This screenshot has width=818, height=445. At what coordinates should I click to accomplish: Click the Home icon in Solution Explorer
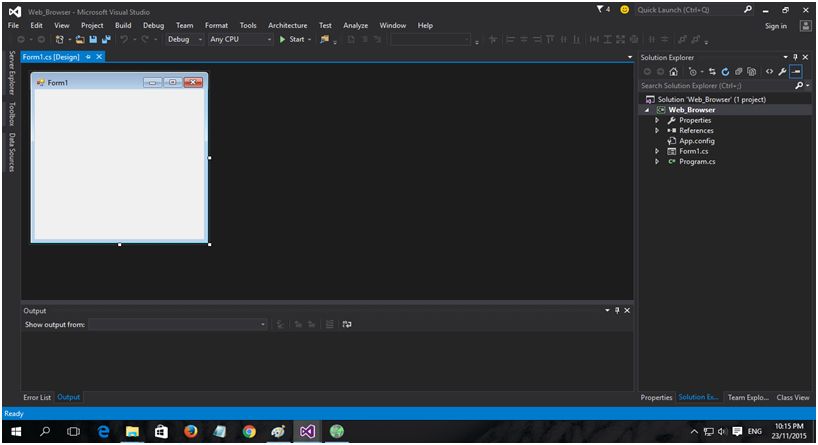point(673,72)
